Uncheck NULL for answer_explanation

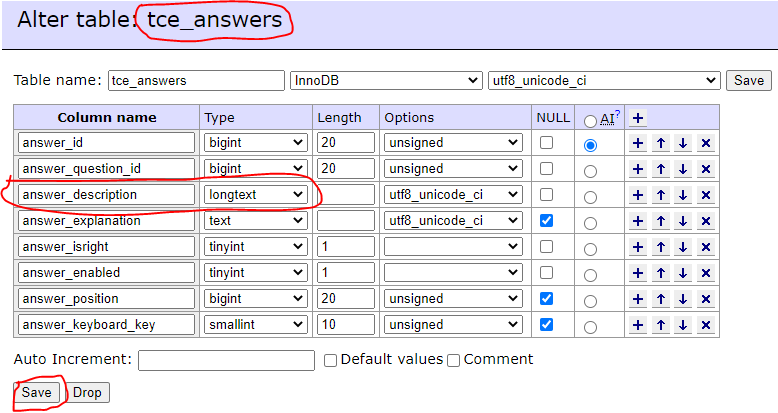[x=546, y=220]
